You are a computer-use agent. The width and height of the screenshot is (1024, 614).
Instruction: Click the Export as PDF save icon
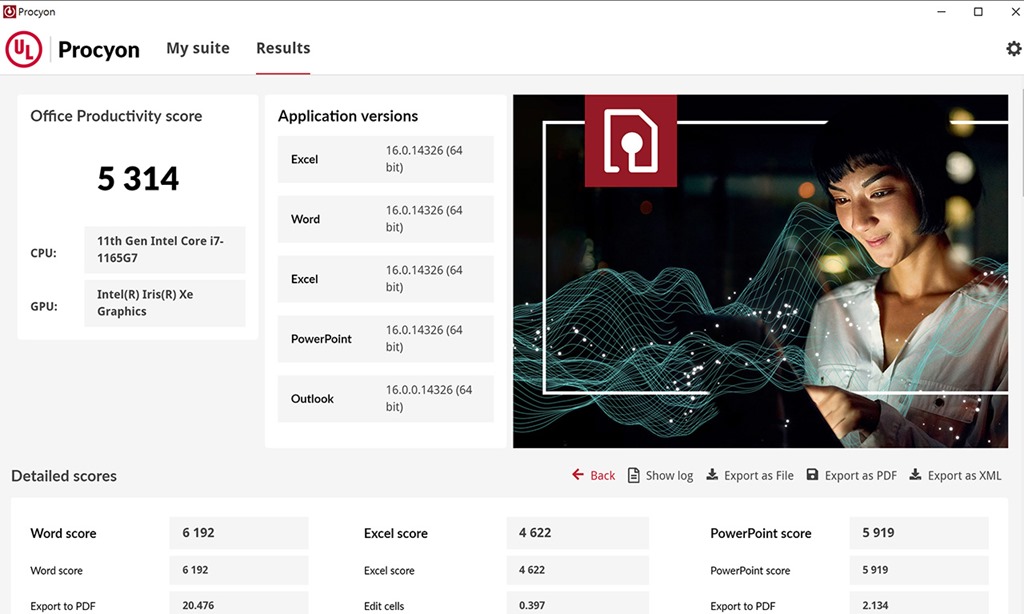812,475
